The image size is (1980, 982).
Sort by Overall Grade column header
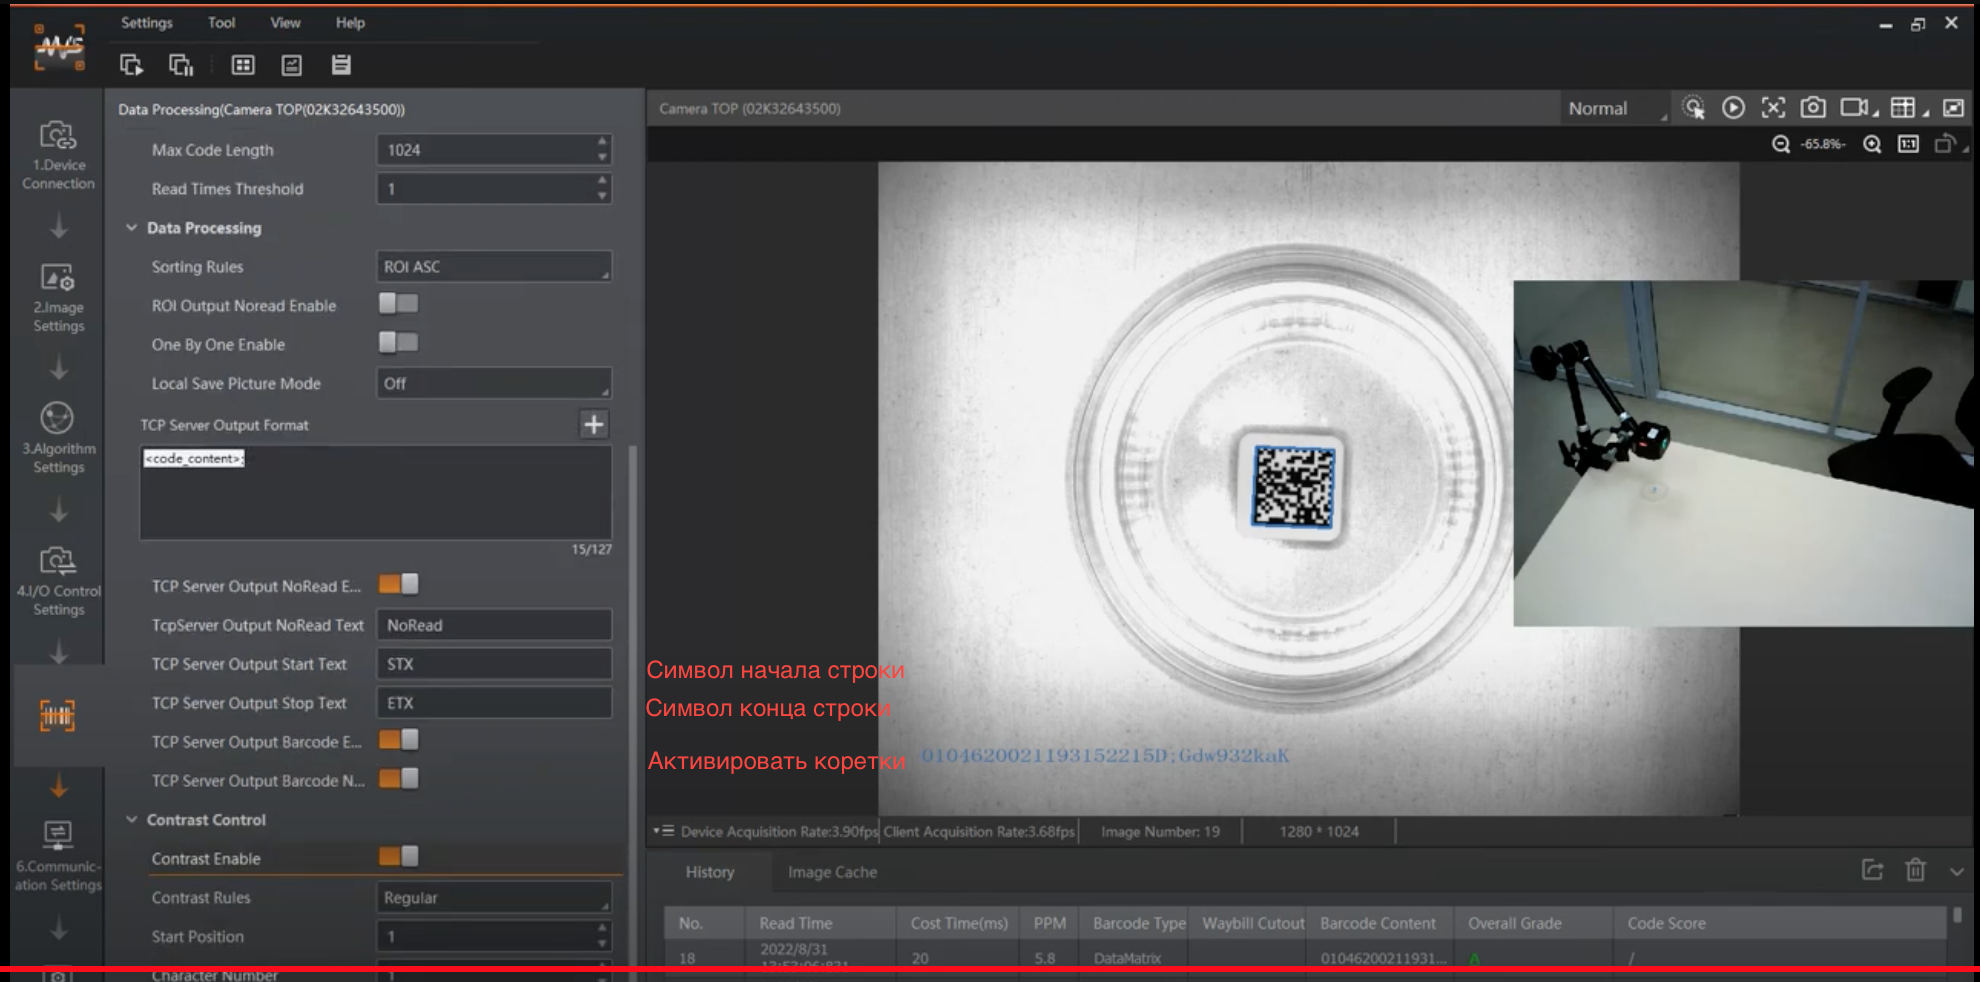pyautogui.click(x=1534, y=923)
